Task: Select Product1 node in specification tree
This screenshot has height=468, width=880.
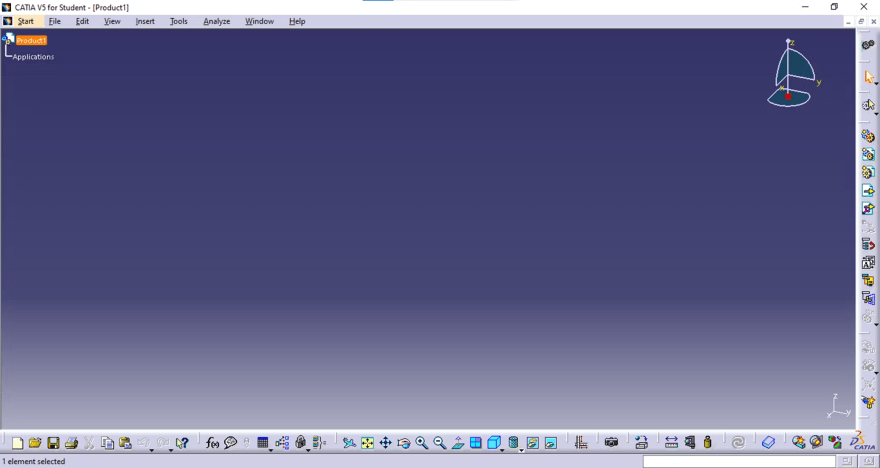Action: tap(31, 40)
